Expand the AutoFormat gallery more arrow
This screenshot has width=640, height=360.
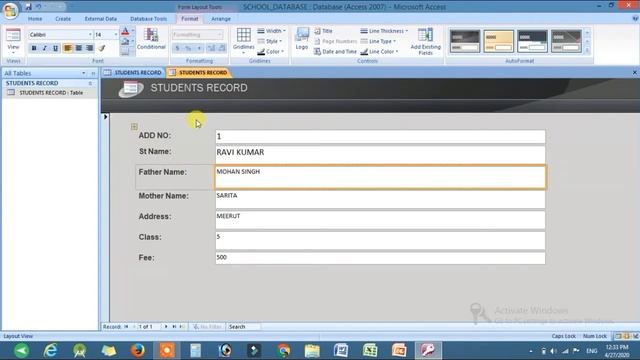[x=587, y=50]
